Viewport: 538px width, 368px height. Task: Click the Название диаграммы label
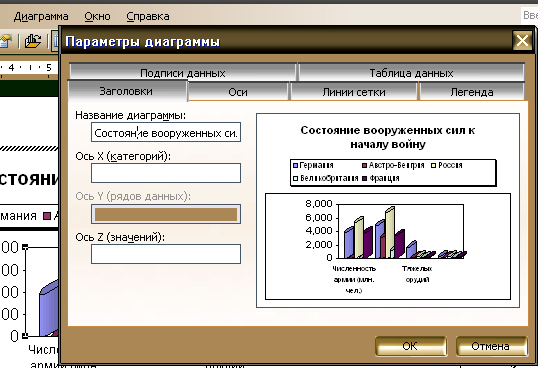(x=130, y=115)
